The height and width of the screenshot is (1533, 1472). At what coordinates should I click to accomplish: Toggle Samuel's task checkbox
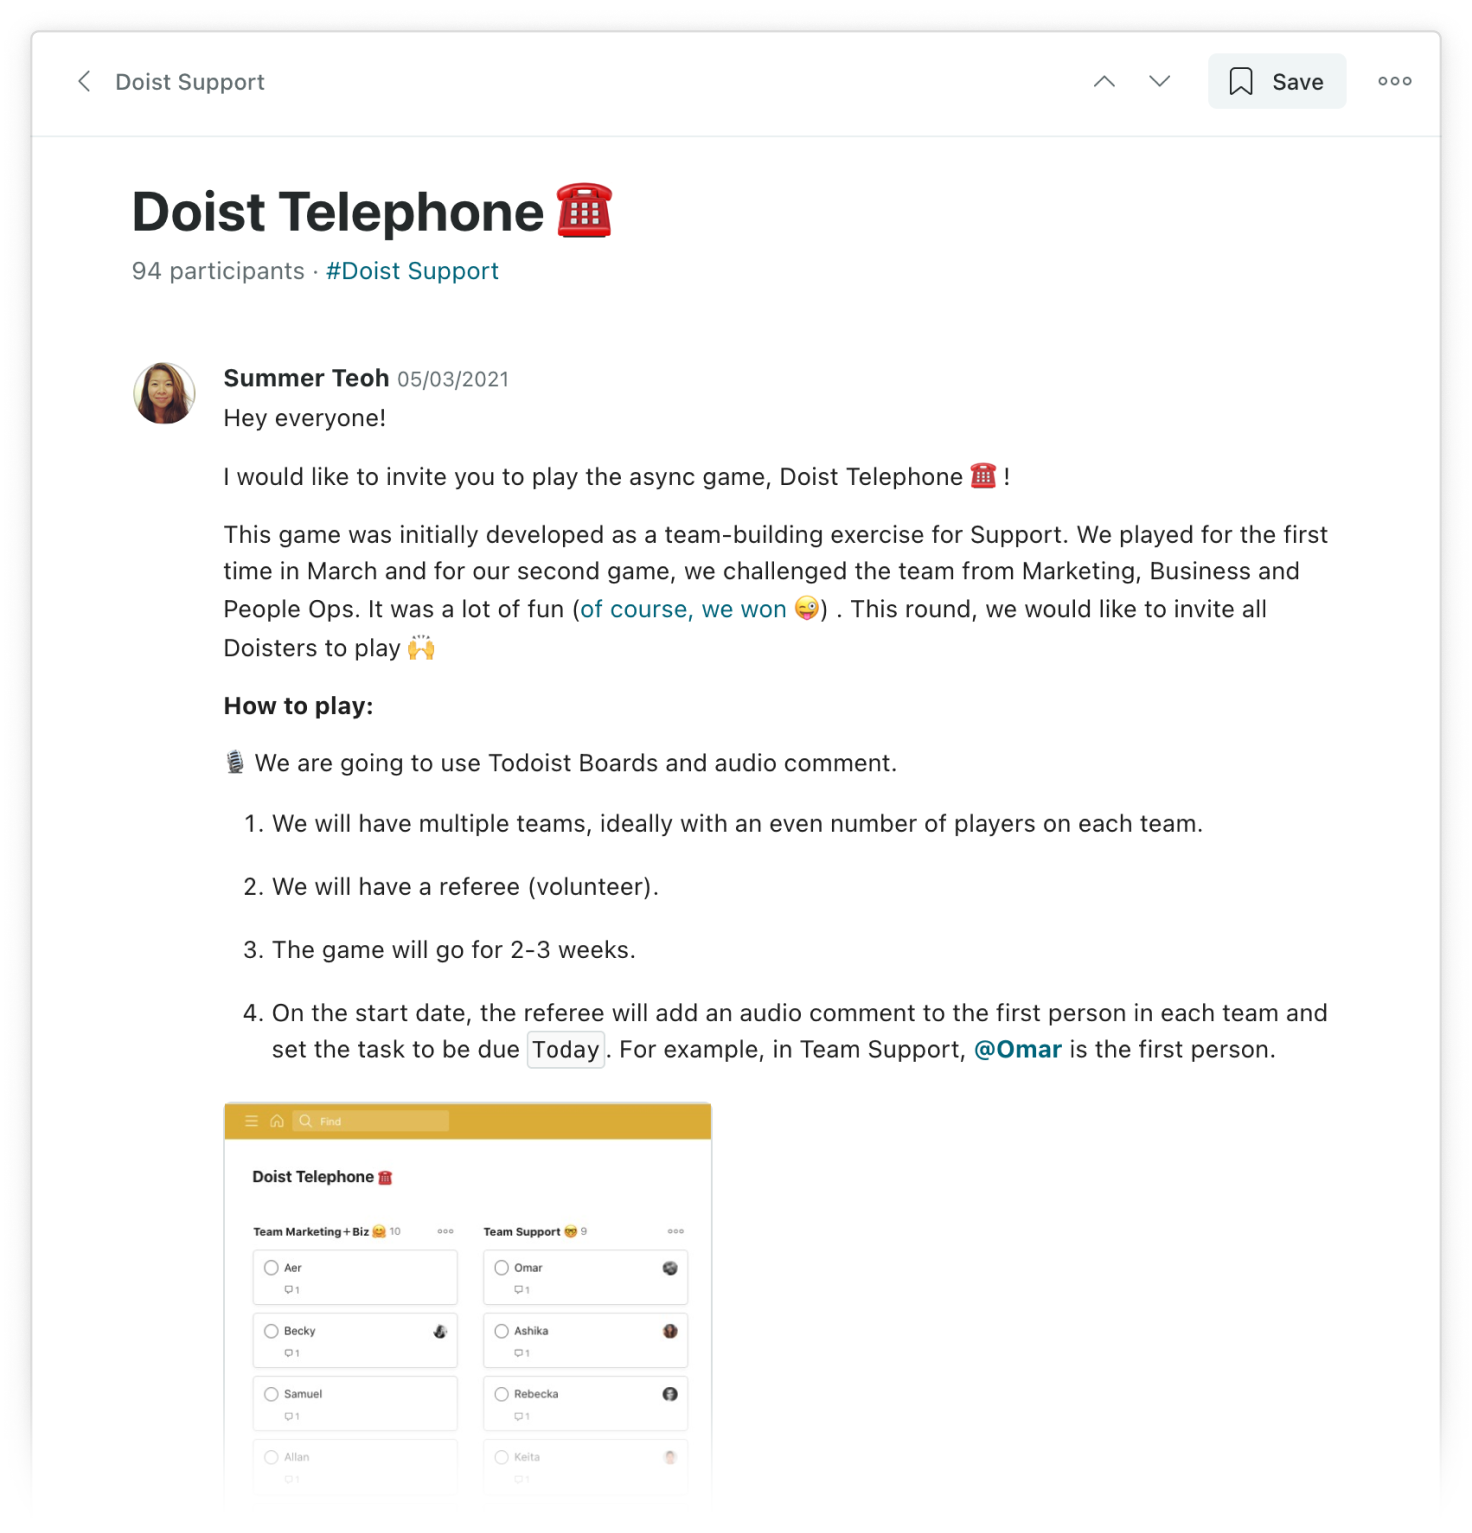(x=271, y=1393)
